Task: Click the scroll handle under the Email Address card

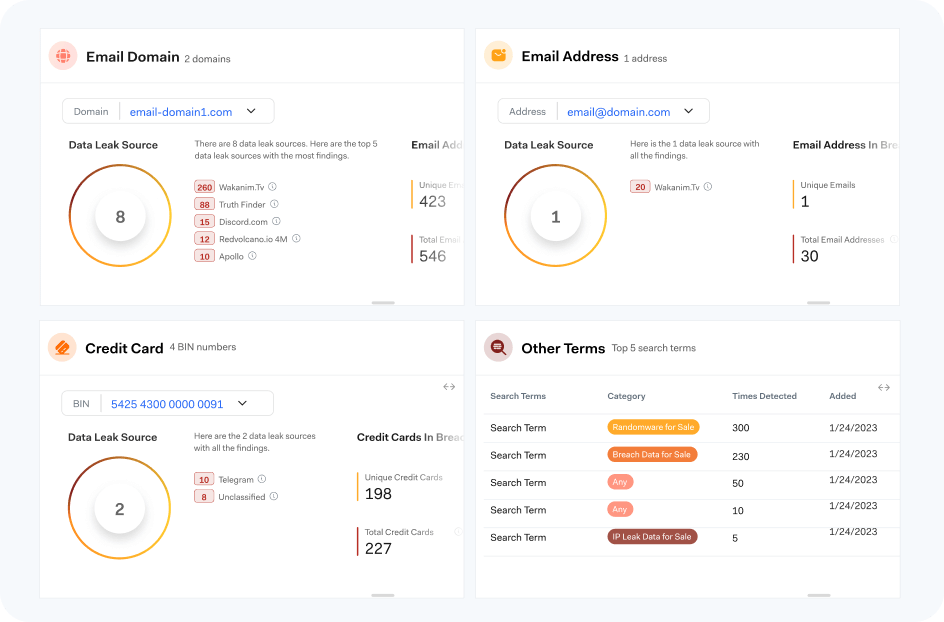Action: click(x=819, y=303)
